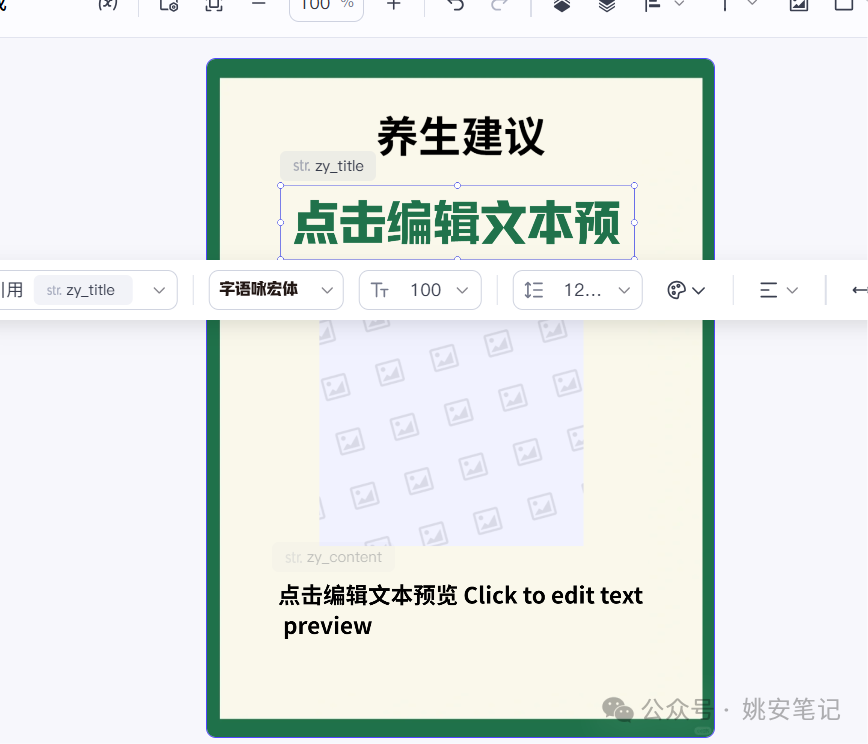
Task: Open the text alignment dropdown
Action: point(778,290)
